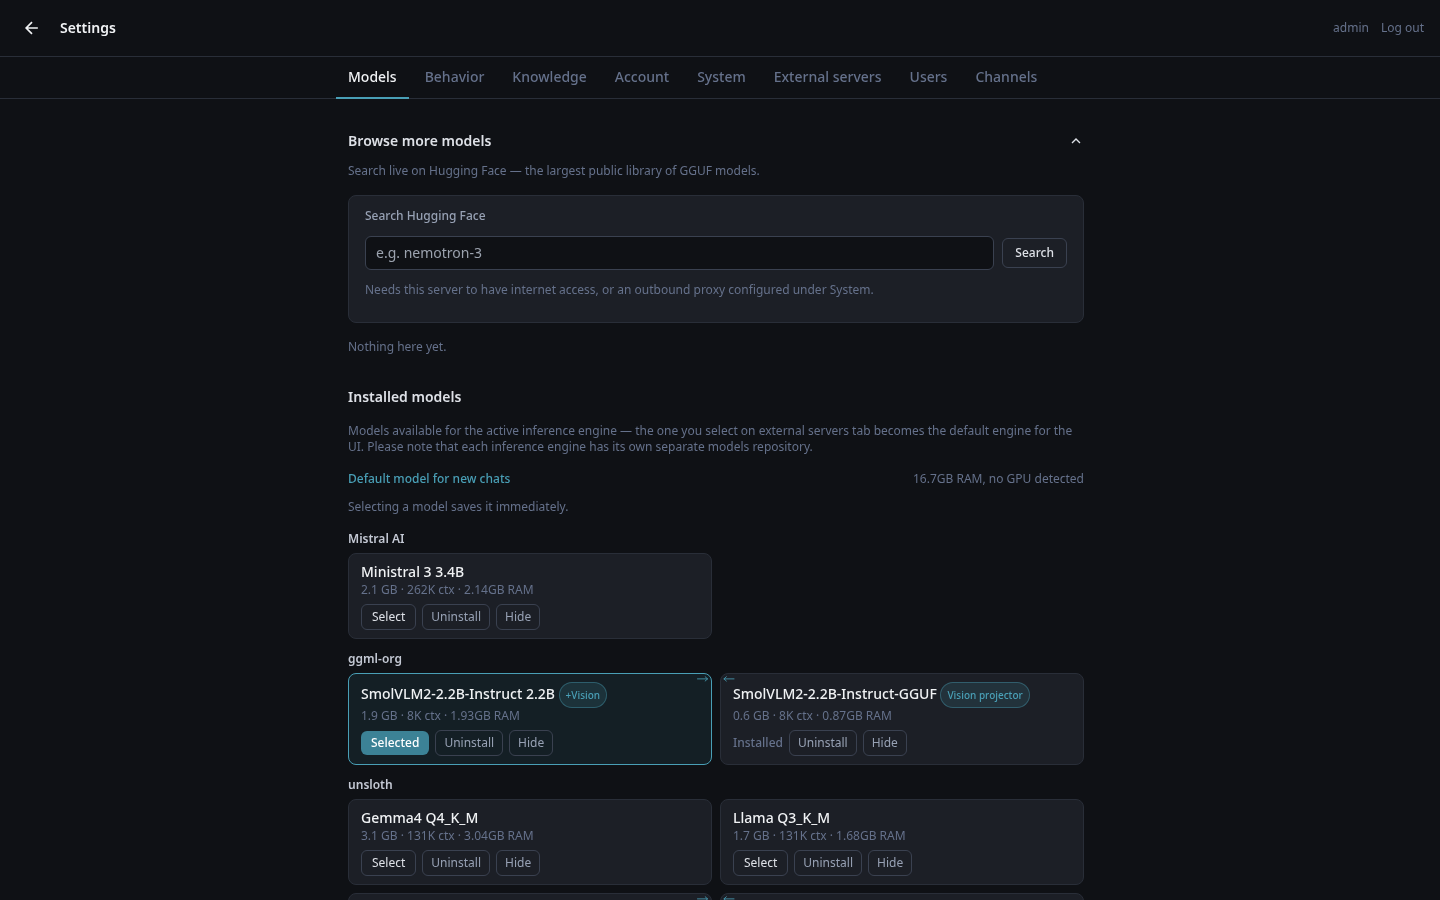Image resolution: width=1440 pixels, height=900 pixels.
Task: Click the 'Nothing here yet.' text
Action: pyautogui.click(x=397, y=347)
